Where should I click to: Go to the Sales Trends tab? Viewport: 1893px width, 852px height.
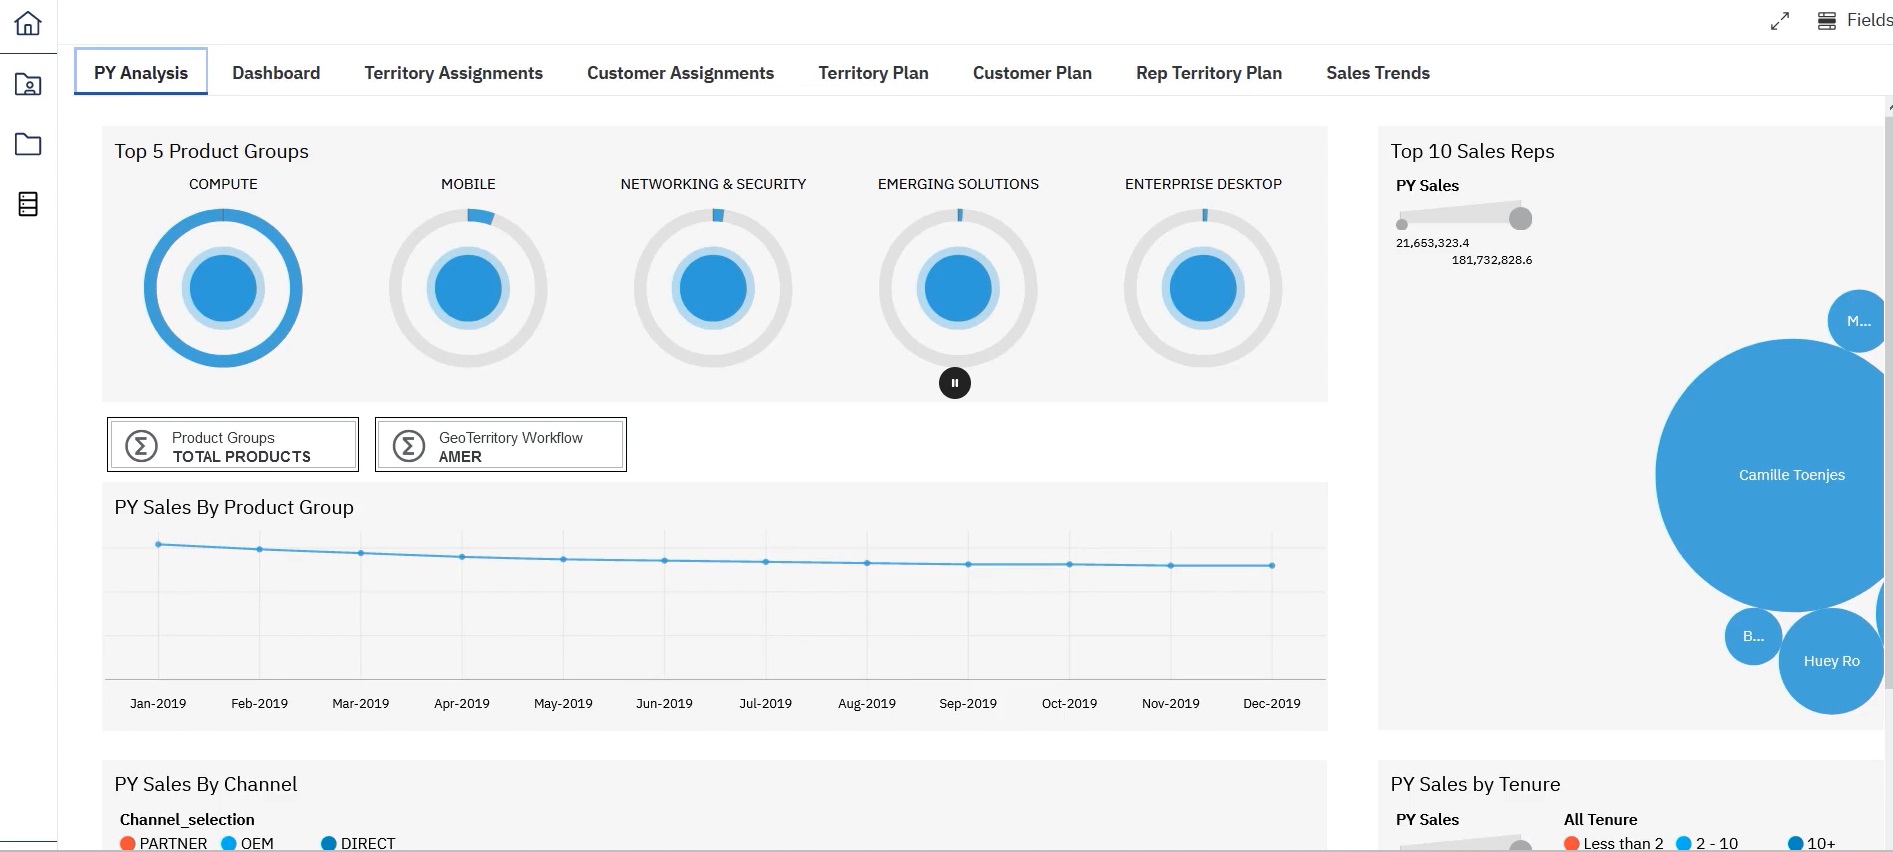click(x=1377, y=73)
